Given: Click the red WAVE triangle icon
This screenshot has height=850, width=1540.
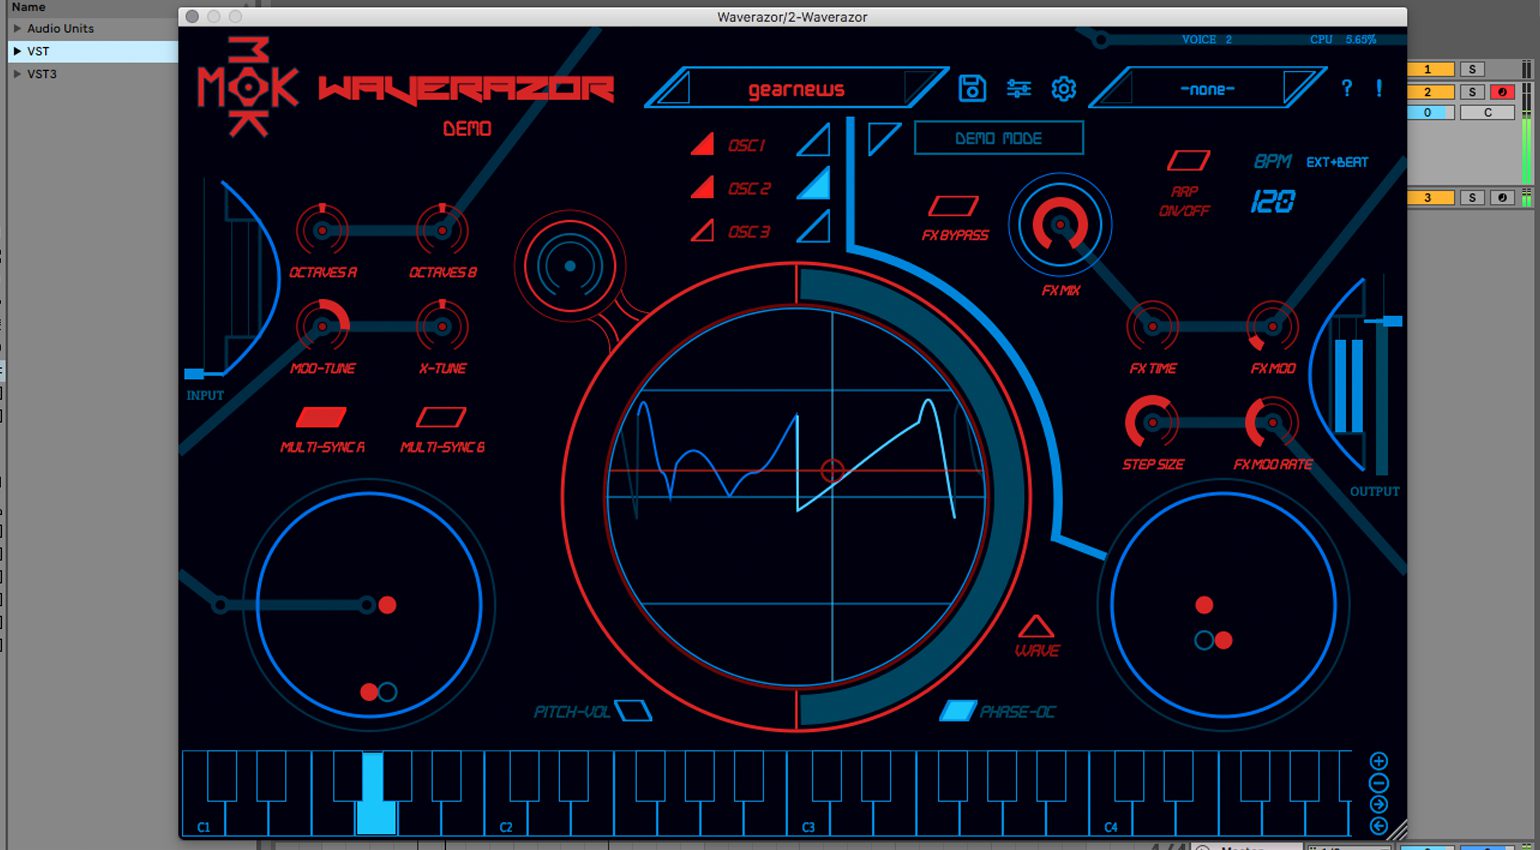Looking at the screenshot, I should click(1035, 626).
